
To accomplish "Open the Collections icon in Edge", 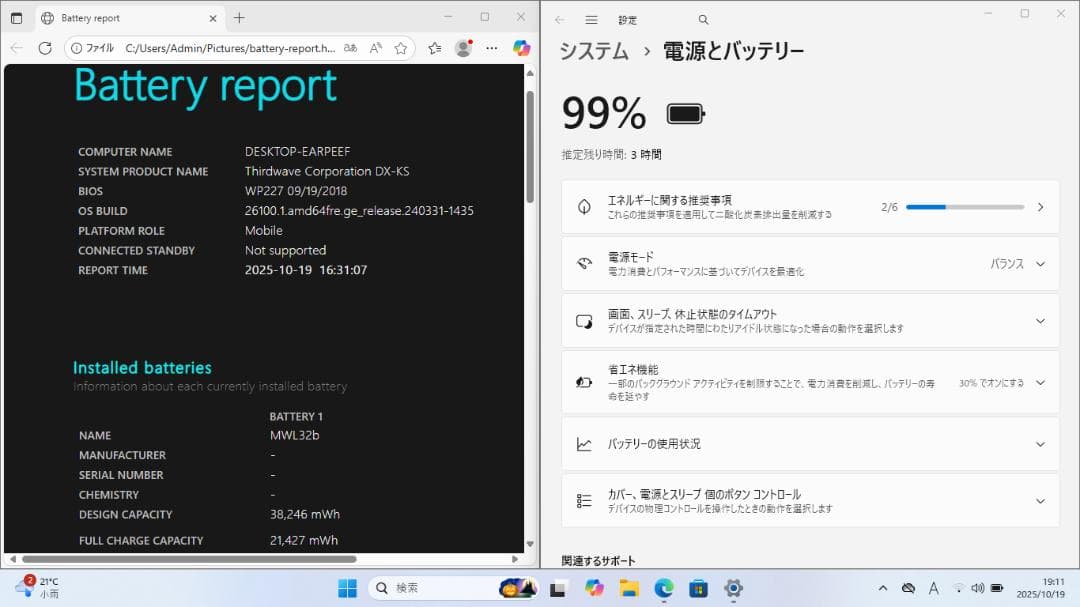I will 434,48.
